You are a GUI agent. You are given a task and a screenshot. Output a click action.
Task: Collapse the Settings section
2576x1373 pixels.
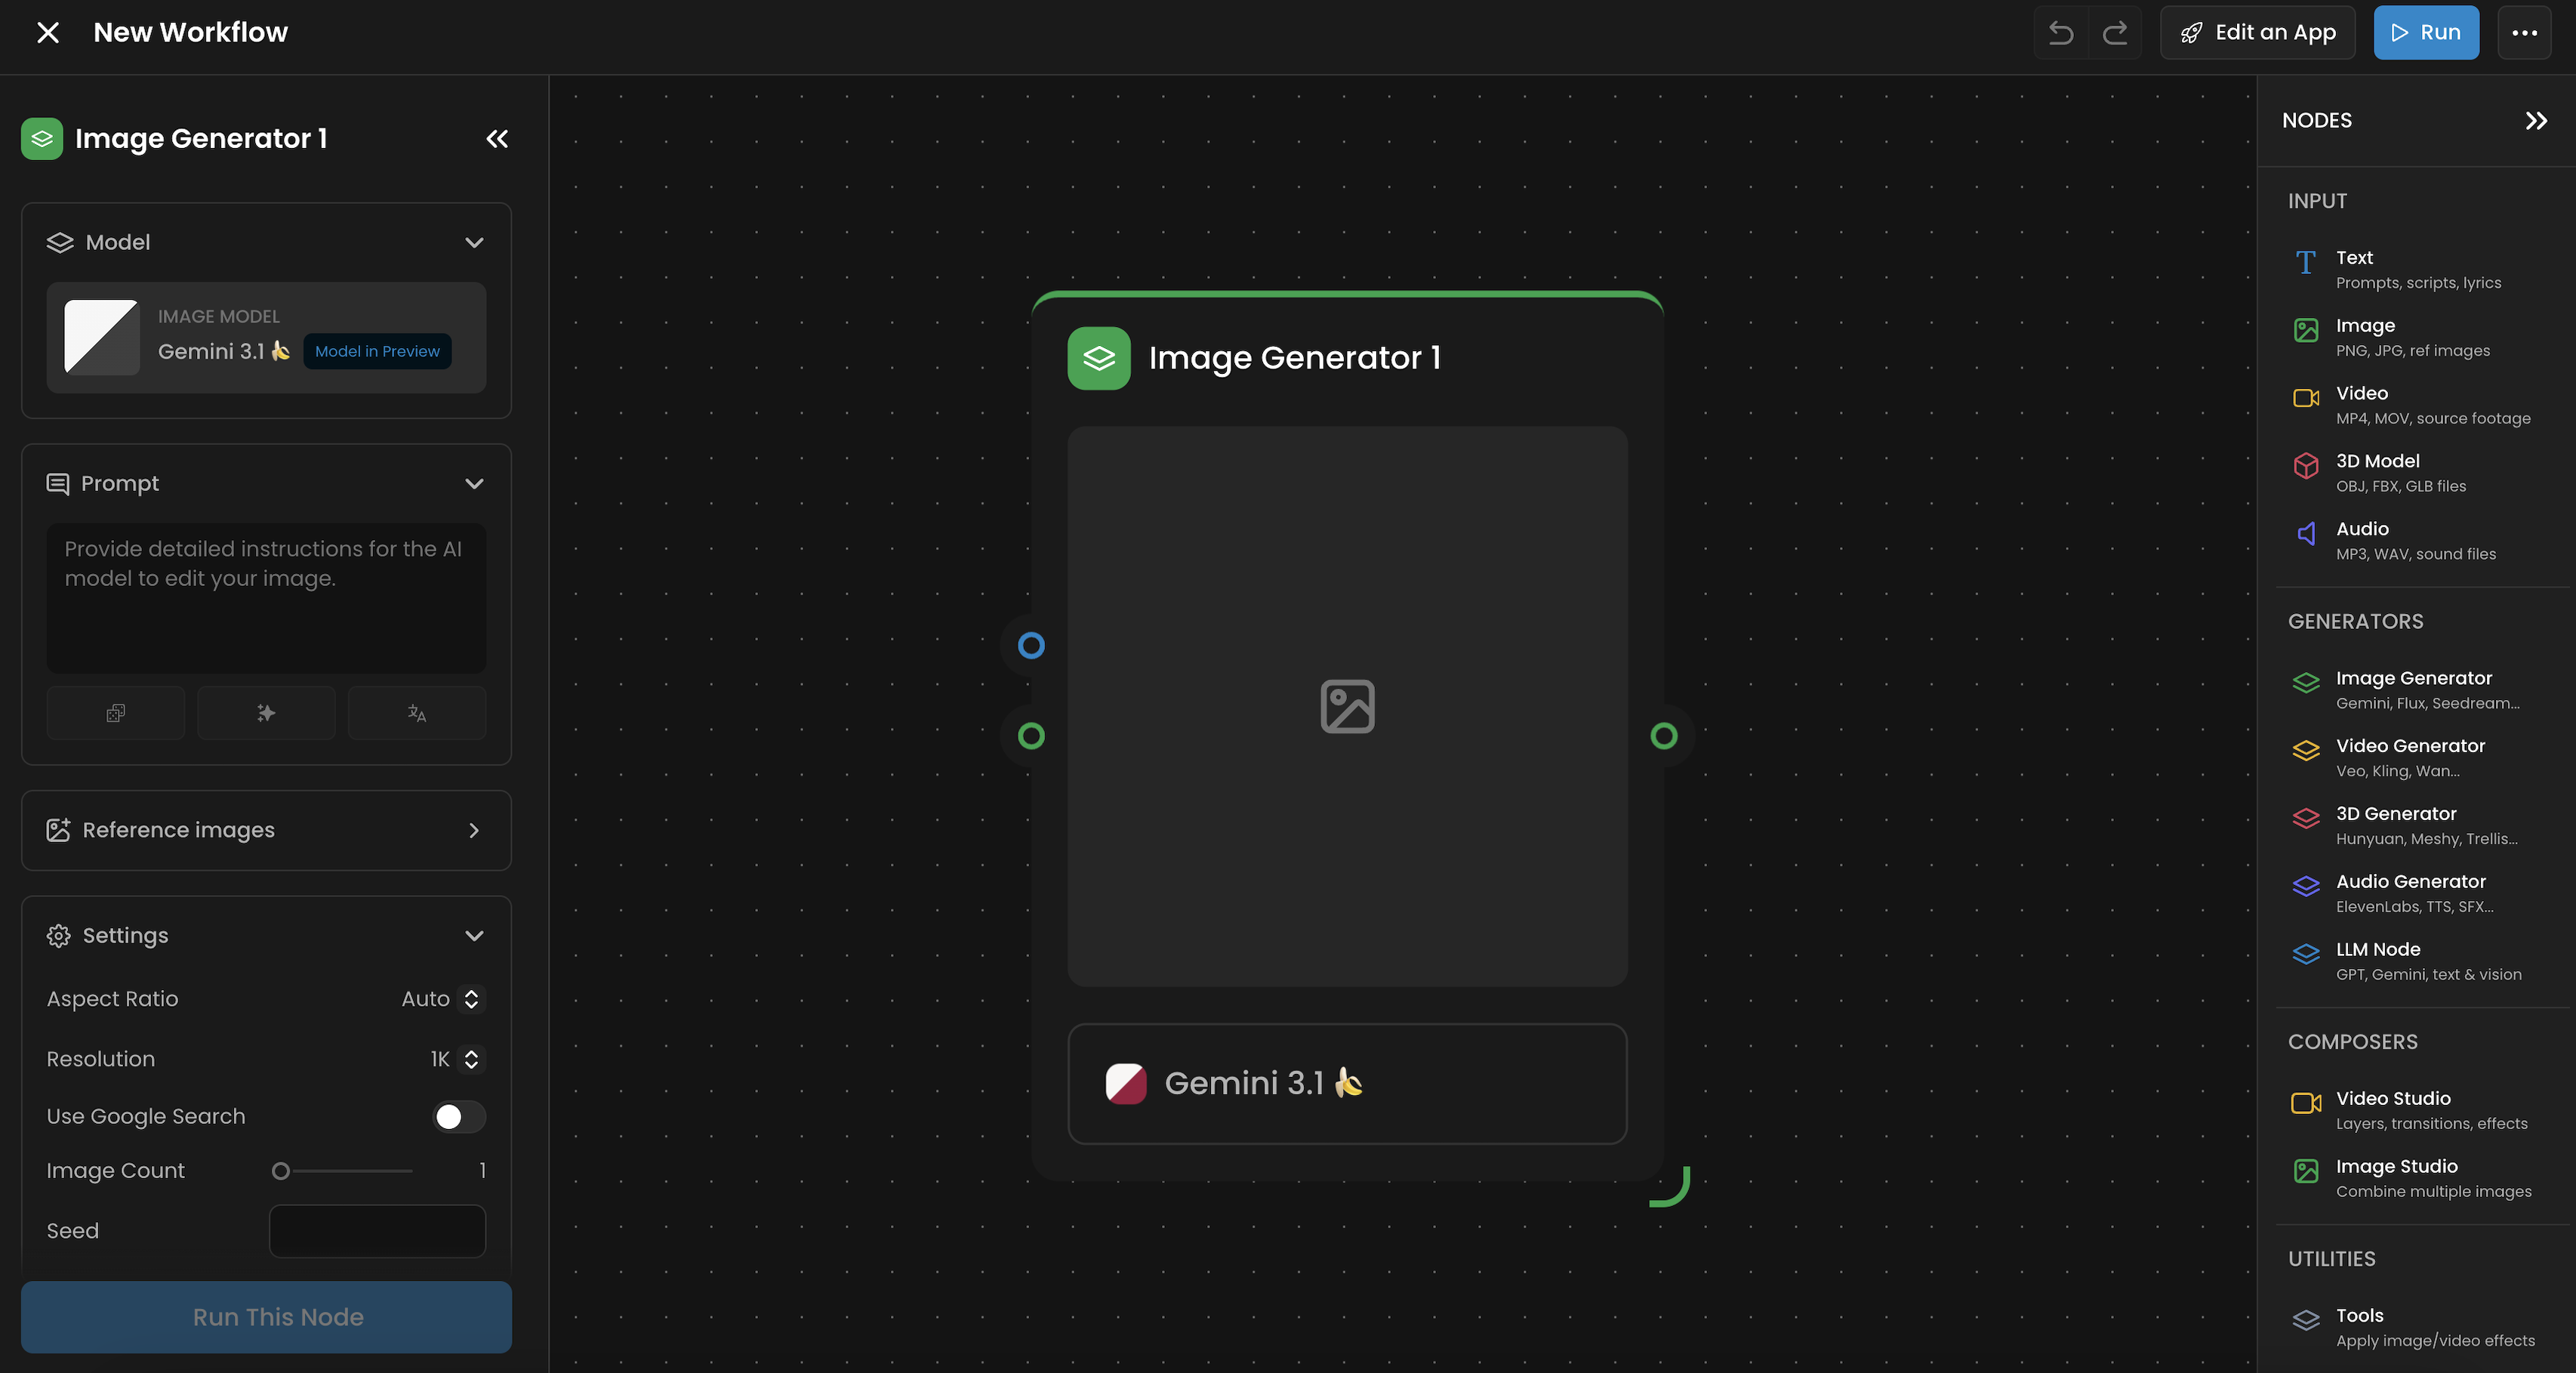[474, 936]
